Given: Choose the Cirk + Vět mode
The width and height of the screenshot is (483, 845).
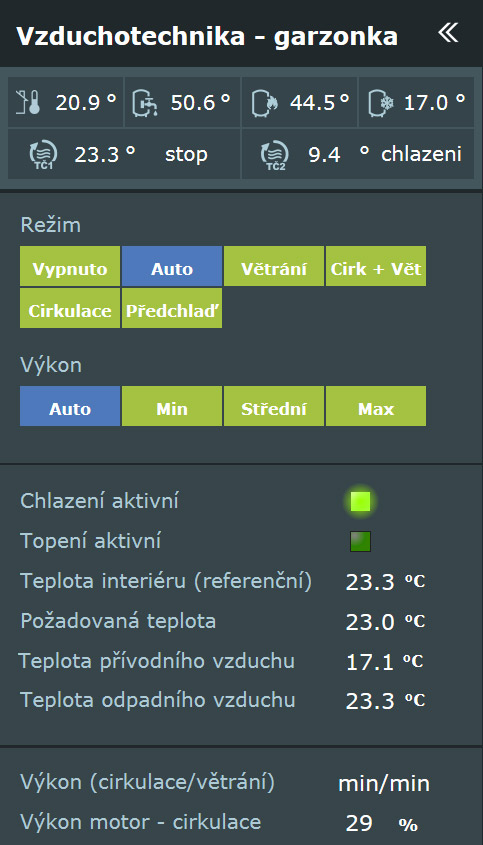Looking at the screenshot, I should click(376, 266).
